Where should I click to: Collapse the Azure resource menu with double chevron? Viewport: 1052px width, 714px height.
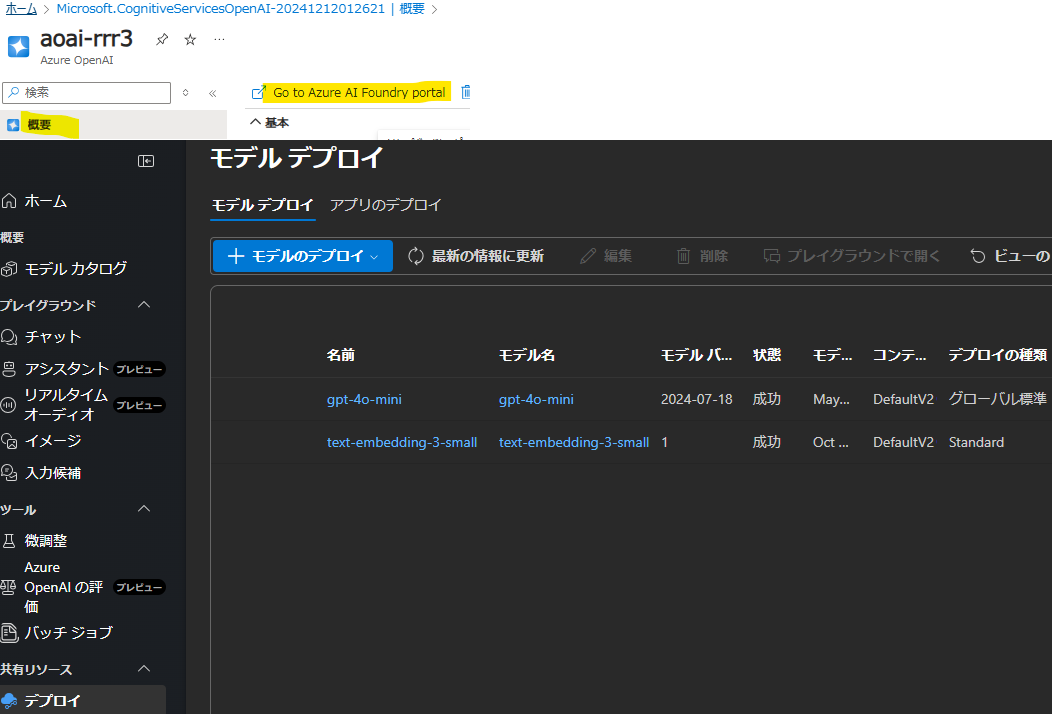coord(213,93)
